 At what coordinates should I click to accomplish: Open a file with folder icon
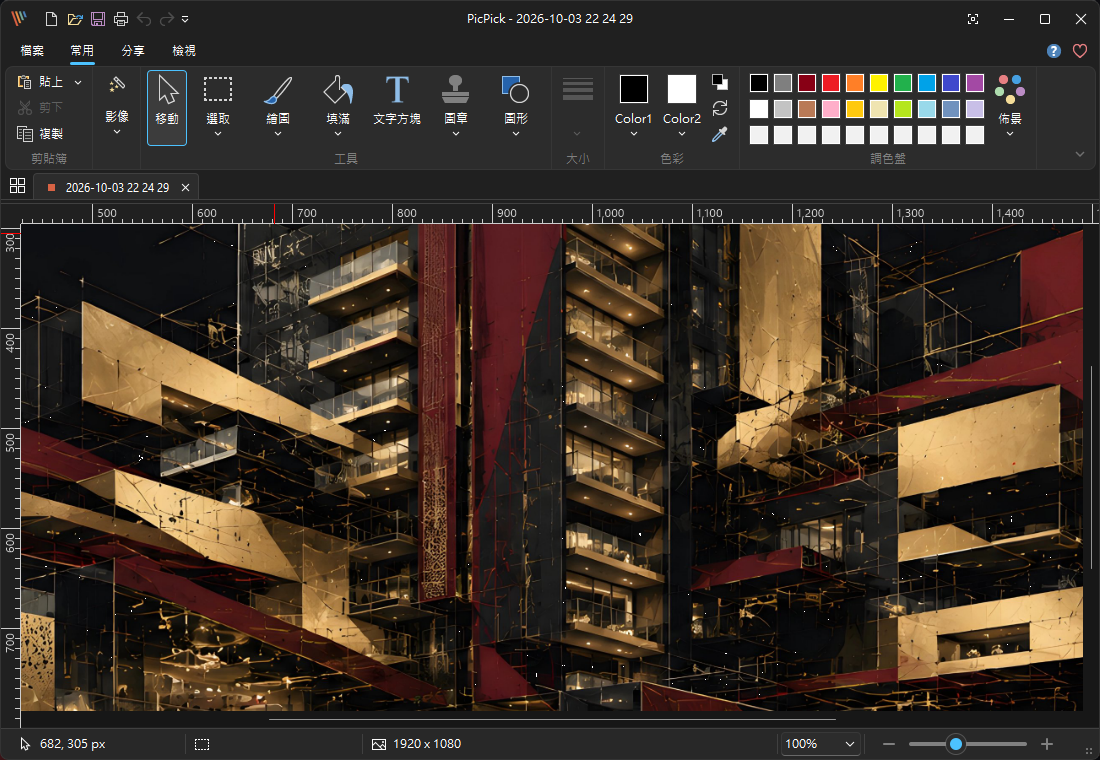74,19
